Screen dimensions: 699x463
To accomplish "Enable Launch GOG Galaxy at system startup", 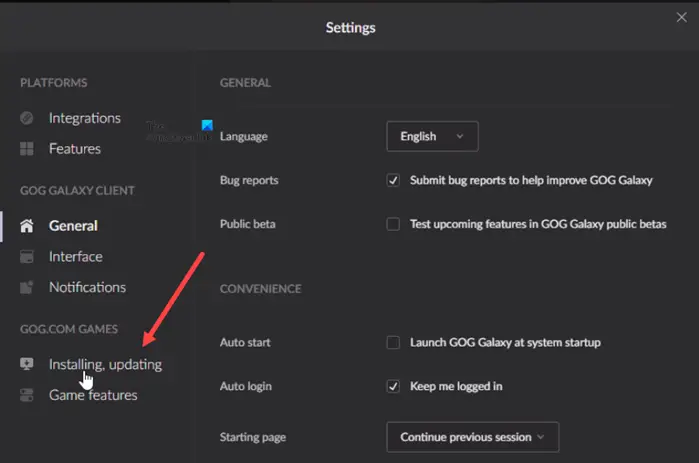I will coord(394,343).
